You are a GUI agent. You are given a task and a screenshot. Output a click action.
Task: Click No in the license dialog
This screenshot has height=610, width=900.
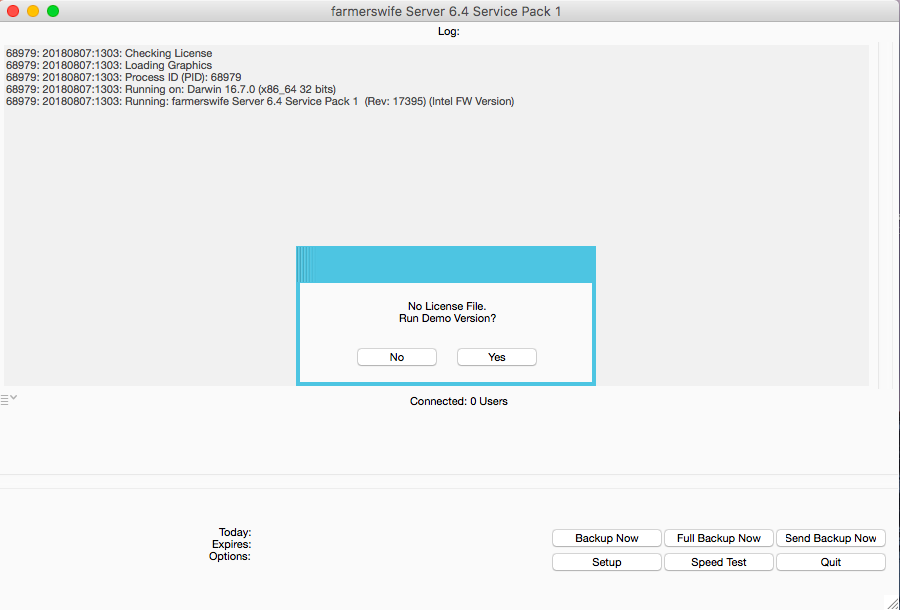click(397, 357)
